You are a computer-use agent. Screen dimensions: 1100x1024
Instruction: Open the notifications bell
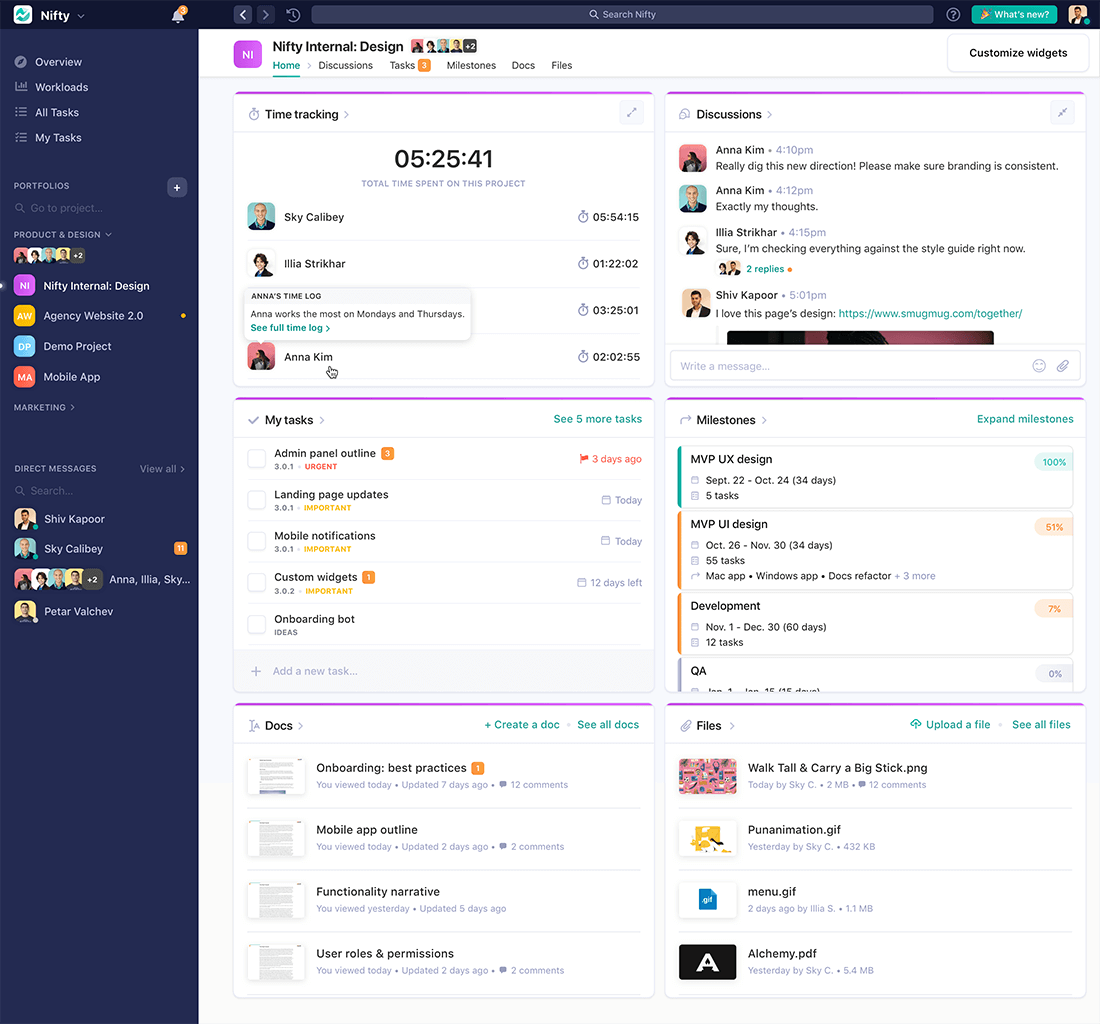click(x=178, y=15)
